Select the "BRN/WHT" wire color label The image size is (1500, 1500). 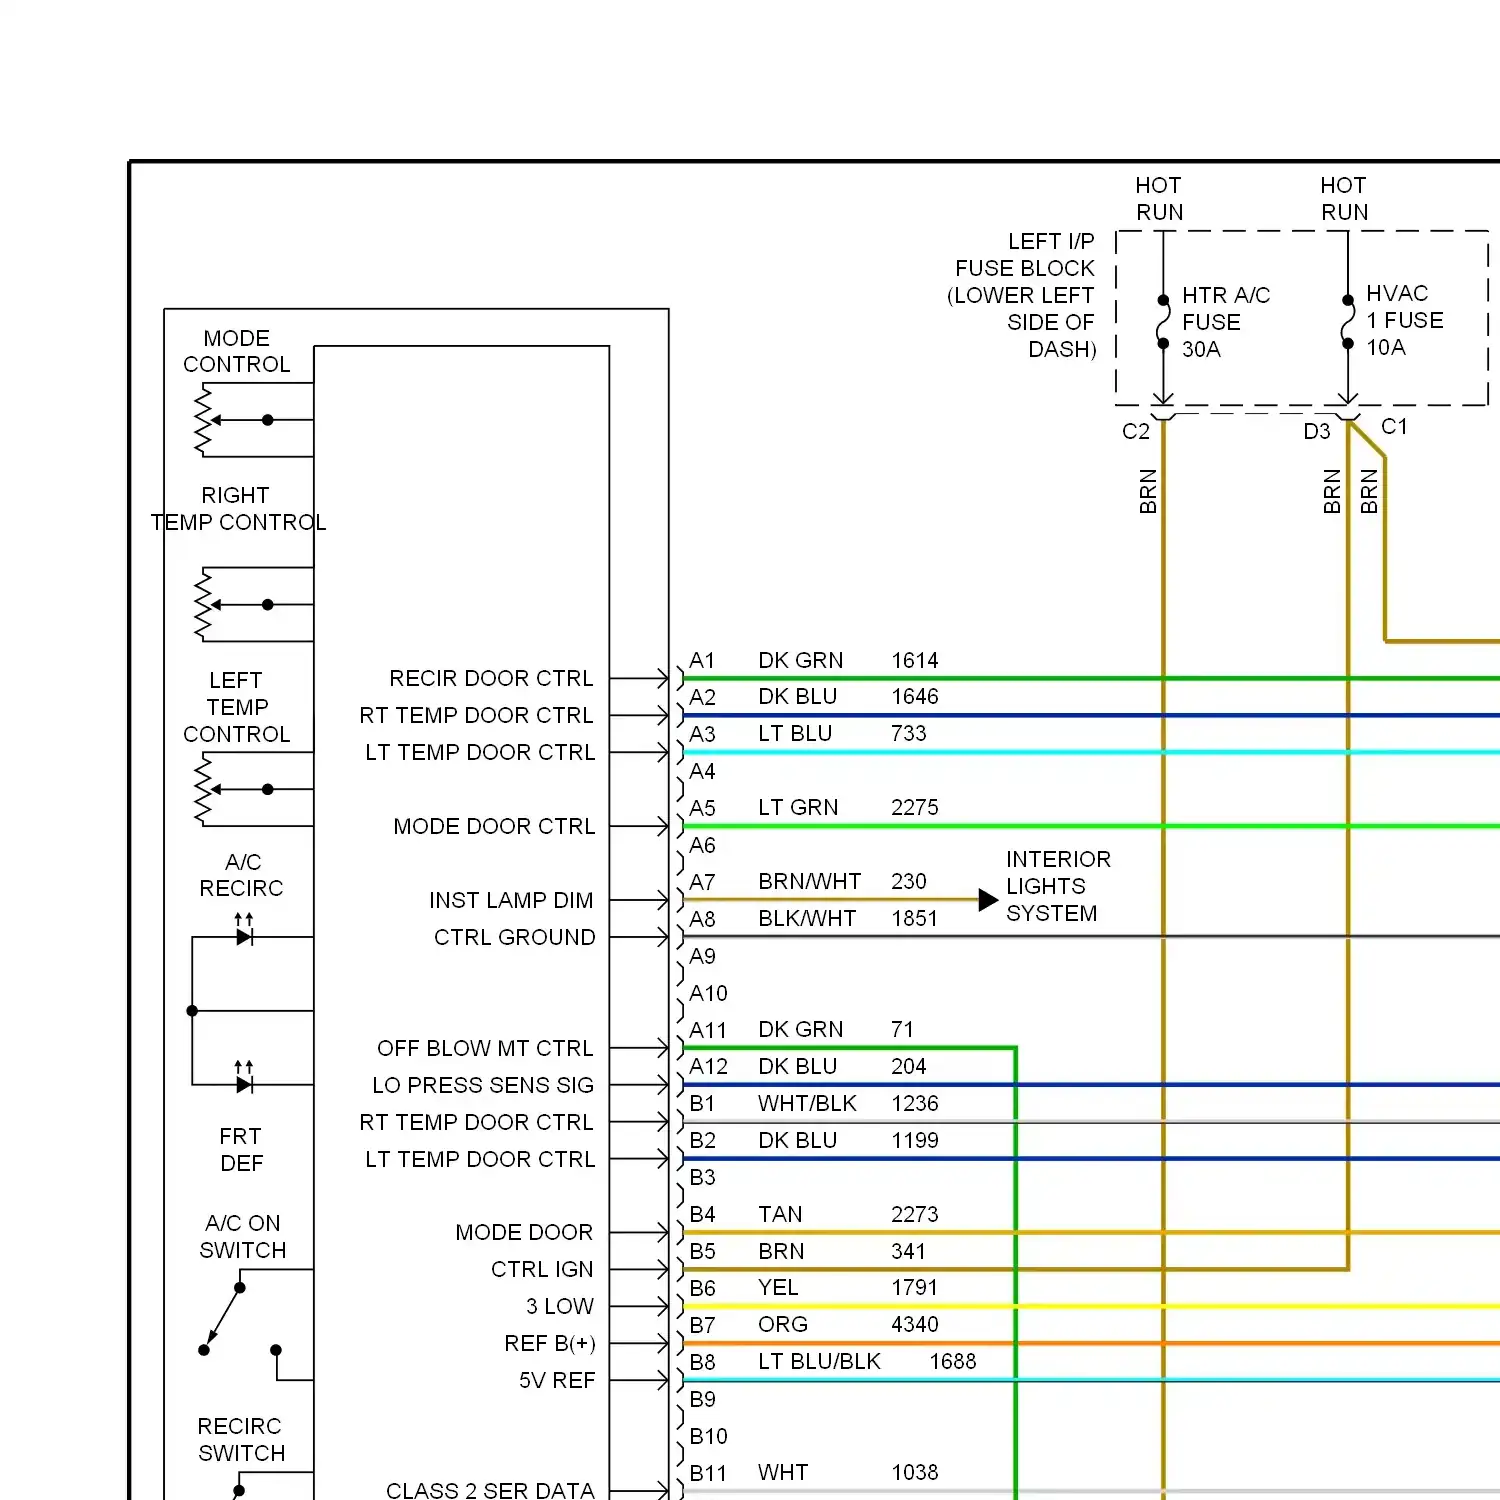(x=809, y=881)
